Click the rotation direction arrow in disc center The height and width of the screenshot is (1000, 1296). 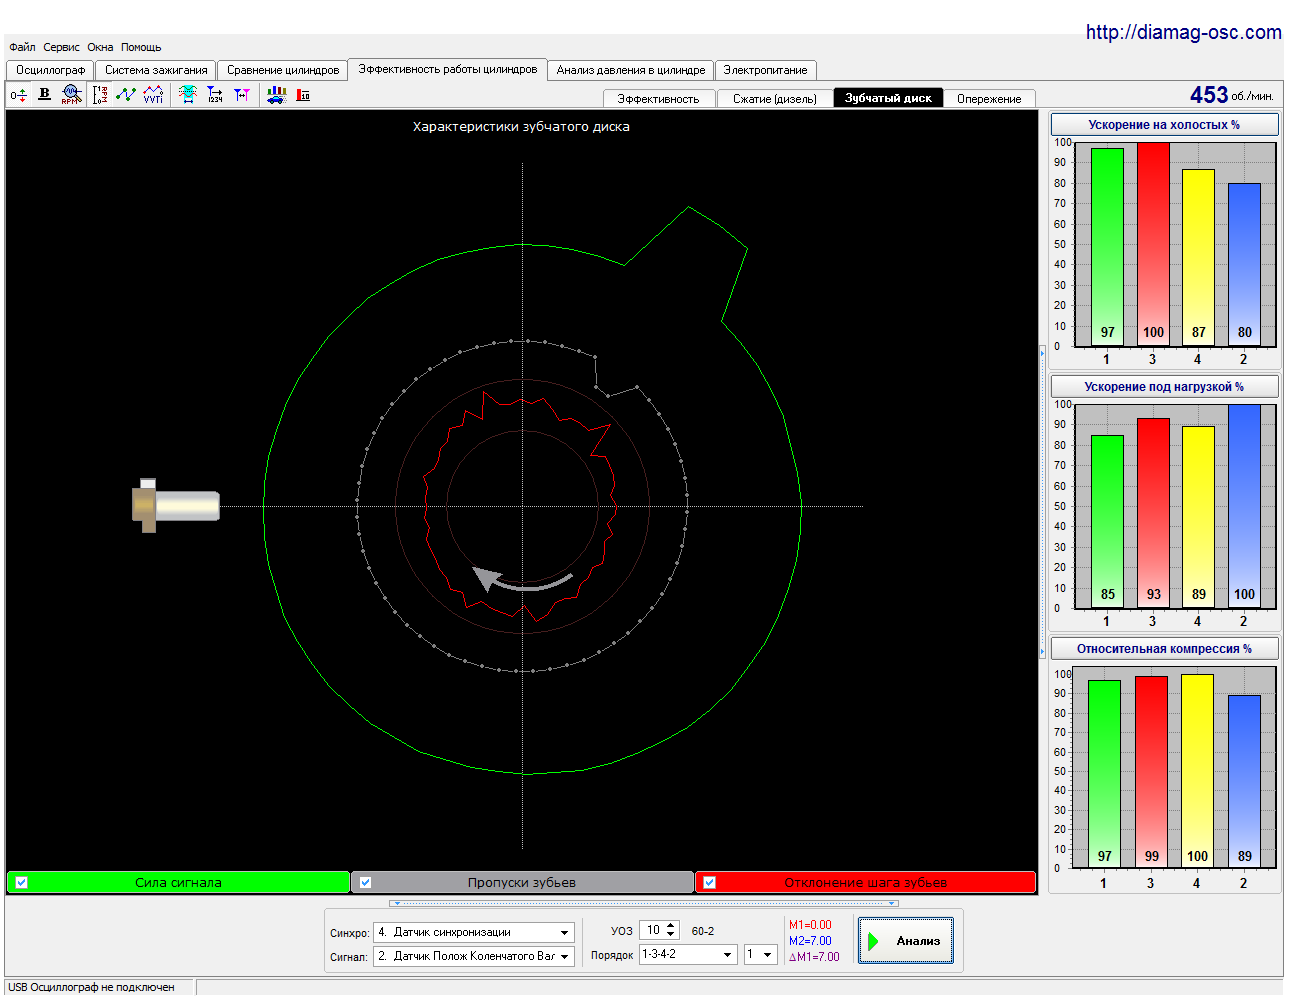tap(522, 580)
